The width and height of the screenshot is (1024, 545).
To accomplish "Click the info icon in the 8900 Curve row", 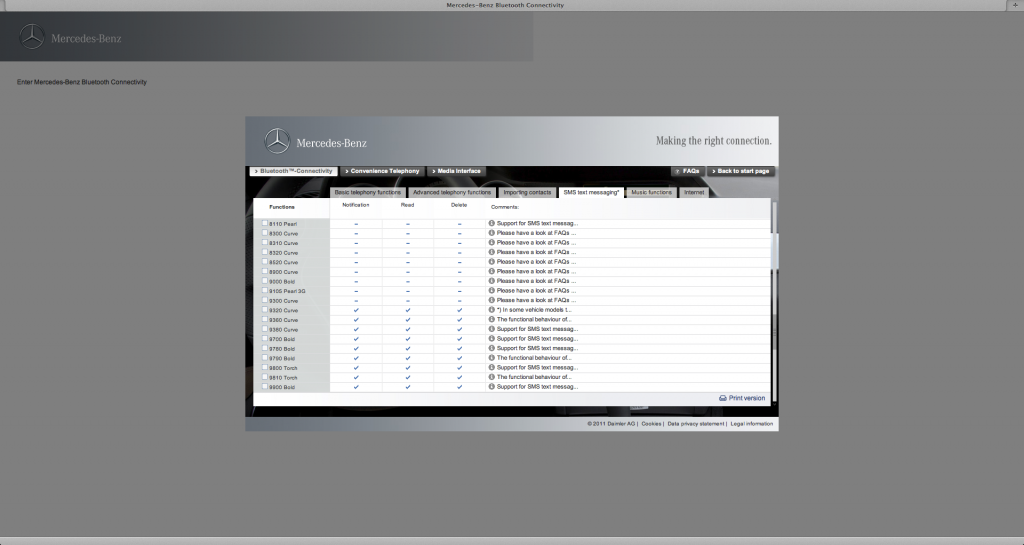I will coord(492,272).
